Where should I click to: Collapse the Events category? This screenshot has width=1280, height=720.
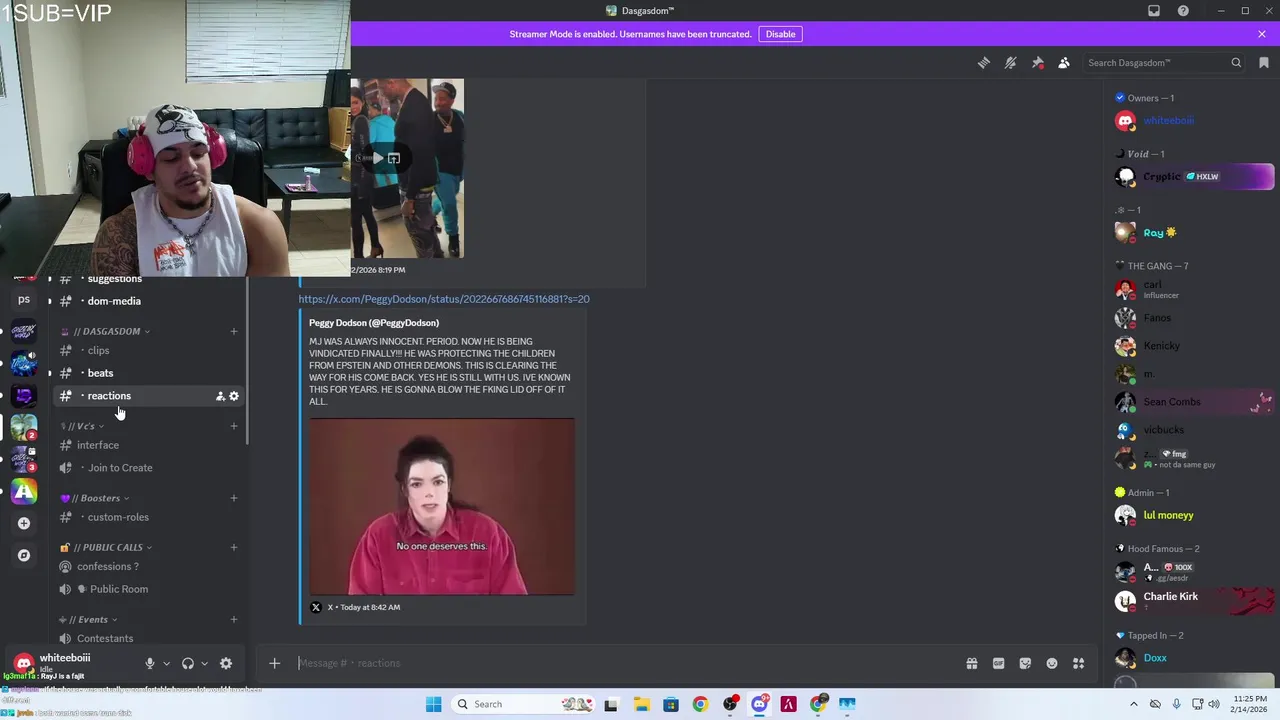click(88, 619)
